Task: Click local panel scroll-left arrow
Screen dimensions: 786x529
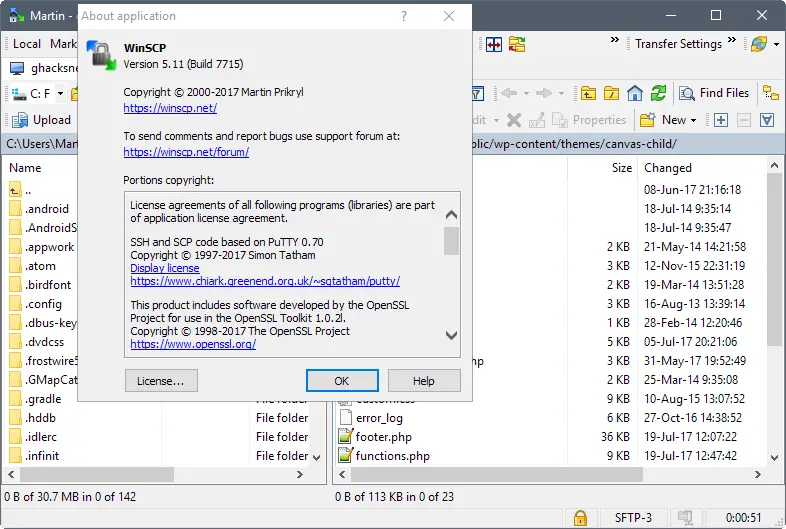Action: 11,474
